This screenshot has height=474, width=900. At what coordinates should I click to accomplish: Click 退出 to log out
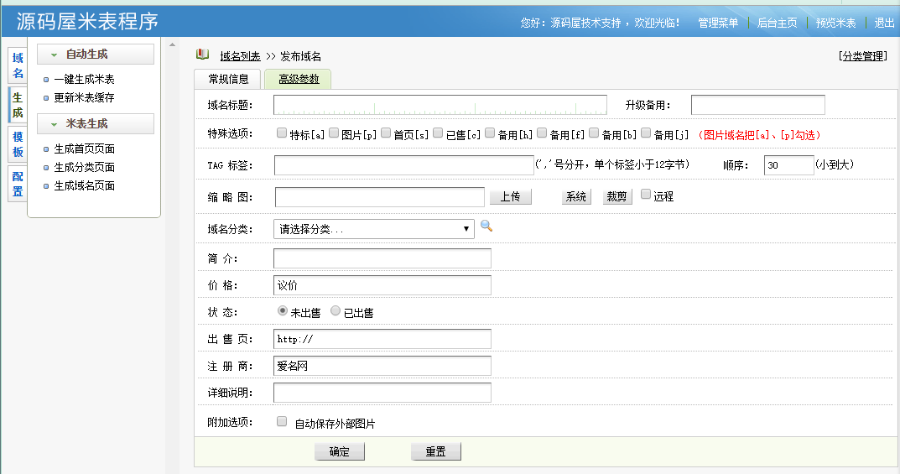click(884, 23)
